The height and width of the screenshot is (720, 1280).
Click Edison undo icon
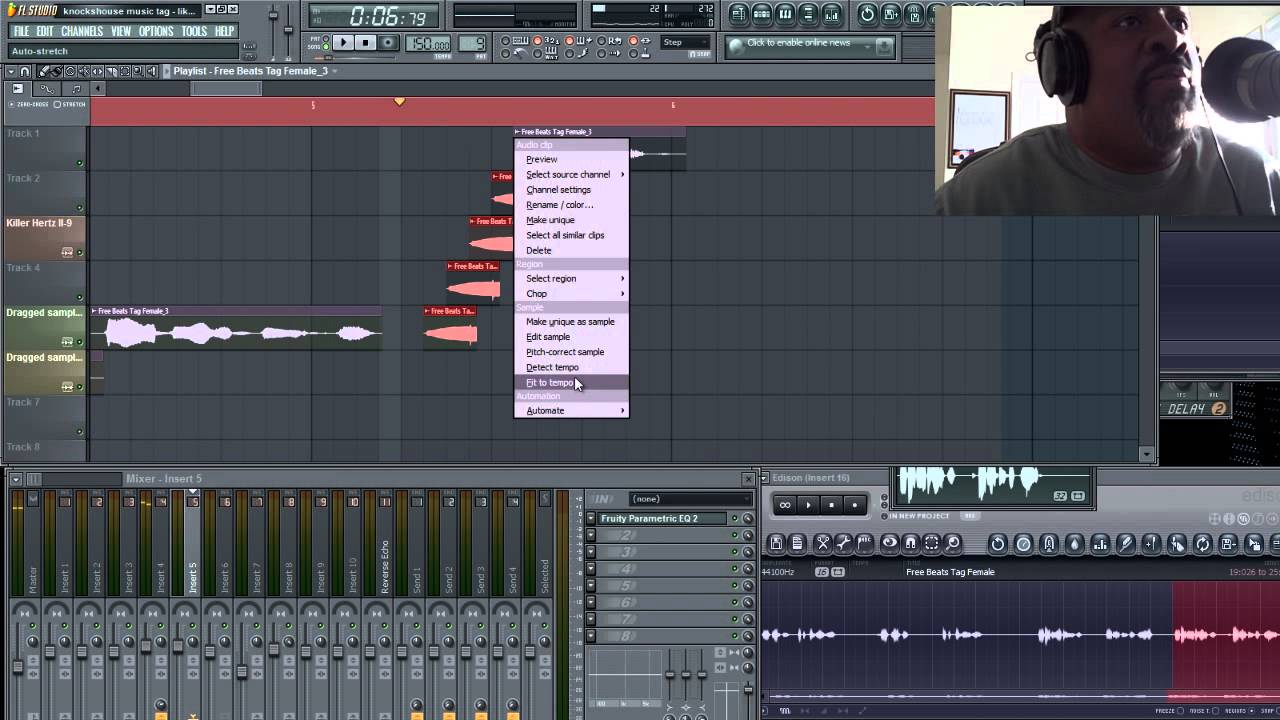click(998, 544)
